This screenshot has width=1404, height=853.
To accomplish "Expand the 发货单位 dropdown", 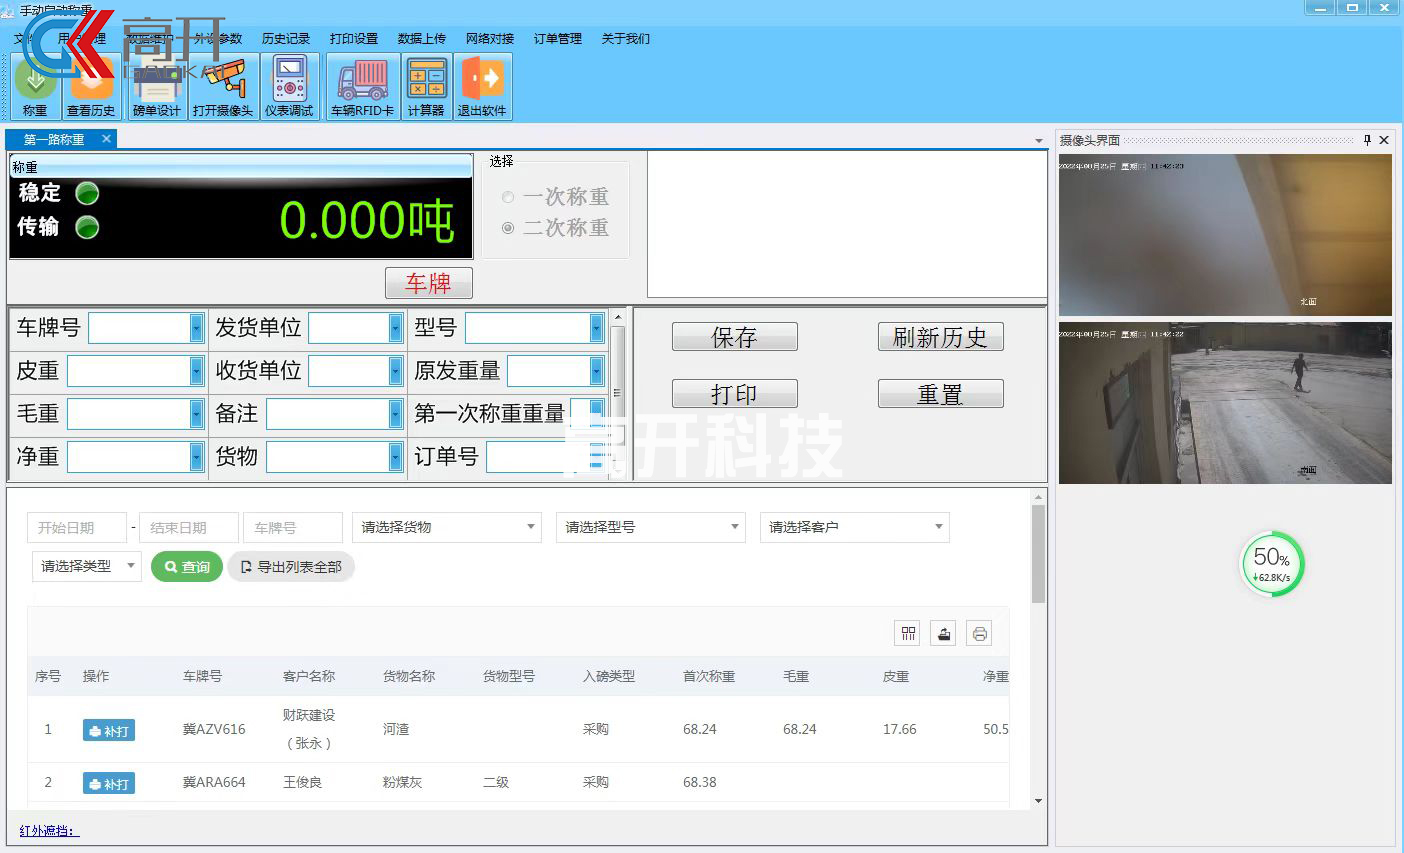I will (x=396, y=328).
